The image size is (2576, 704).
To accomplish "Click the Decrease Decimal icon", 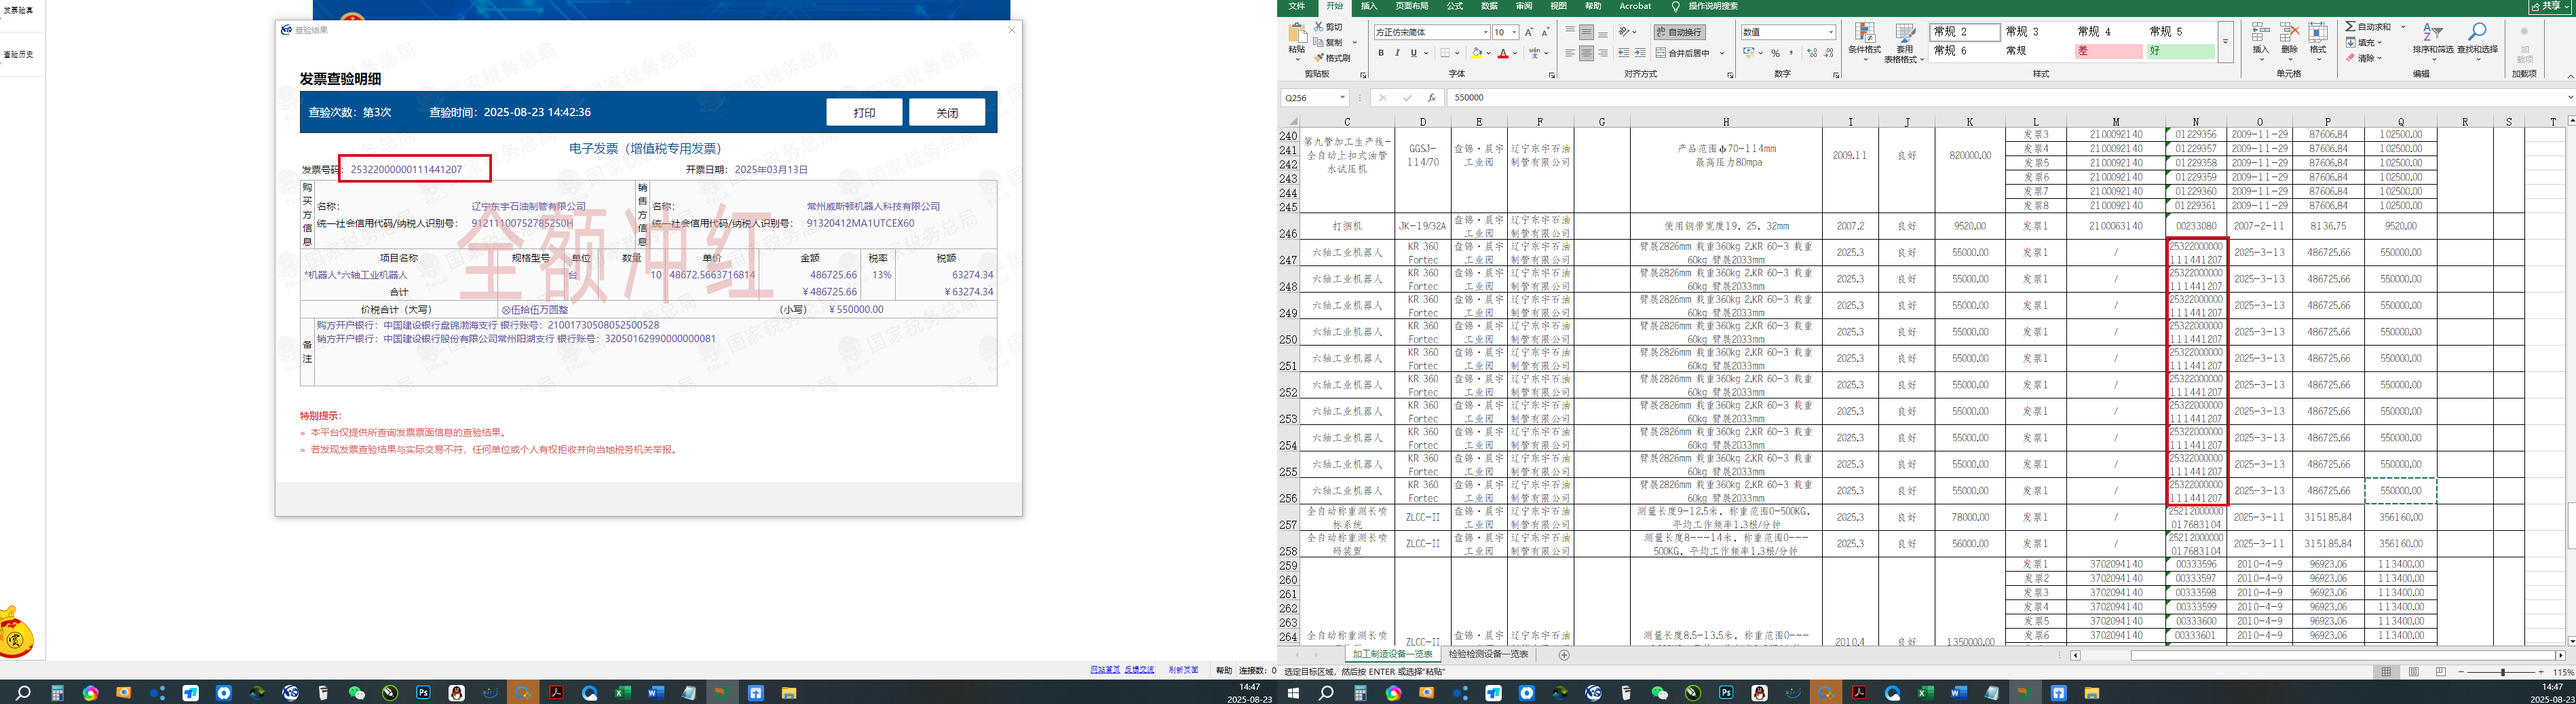I will tap(1829, 53).
